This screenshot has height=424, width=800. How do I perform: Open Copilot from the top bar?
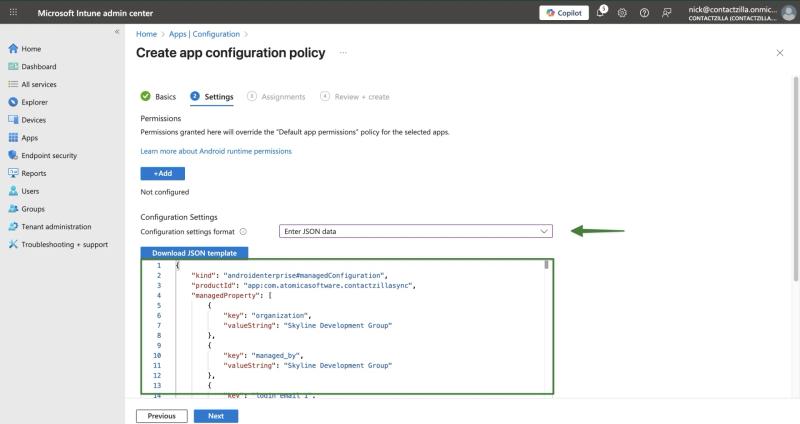click(564, 13)
